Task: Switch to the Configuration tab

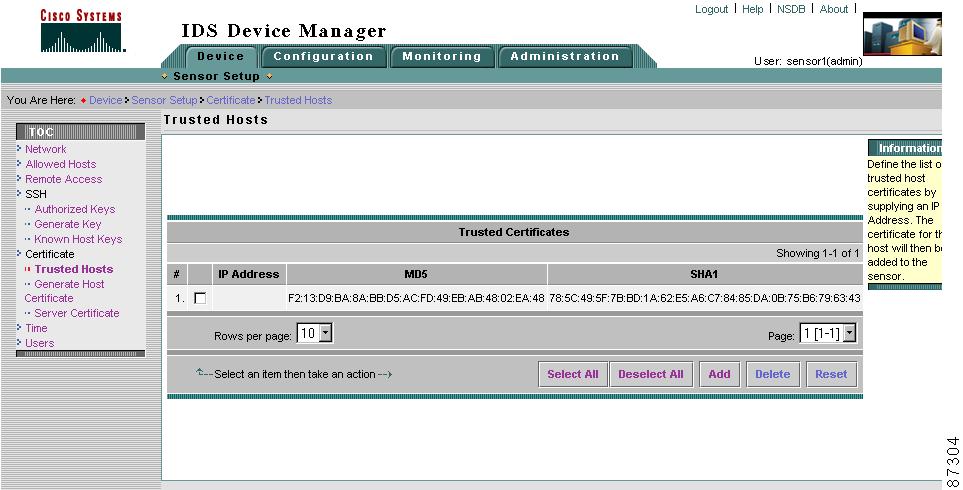Action: [324, 56]
